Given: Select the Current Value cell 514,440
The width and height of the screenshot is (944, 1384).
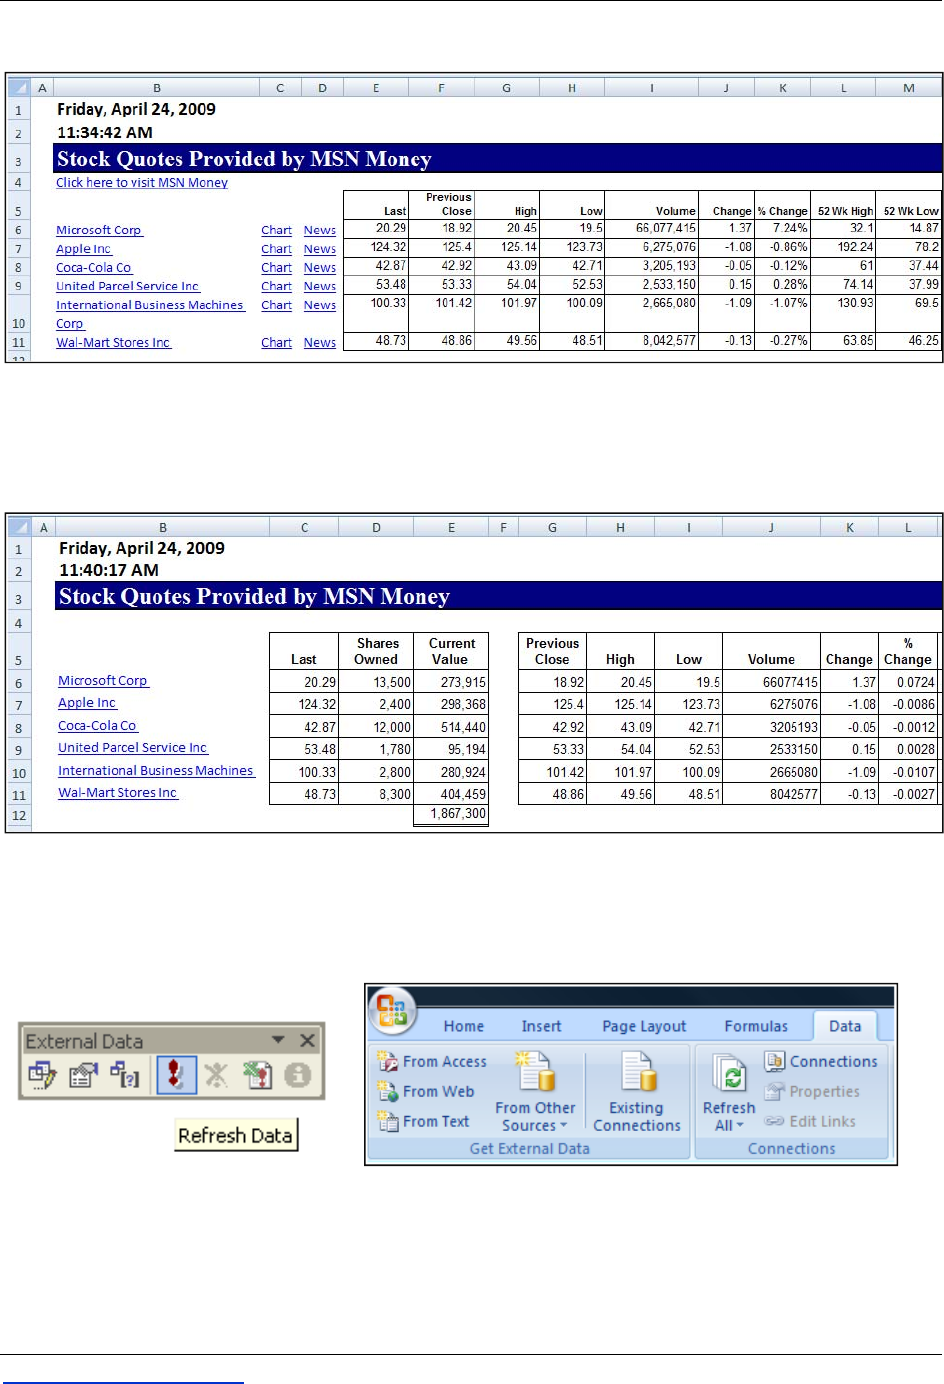Looking at the screenshot, I should pos(451,727).
